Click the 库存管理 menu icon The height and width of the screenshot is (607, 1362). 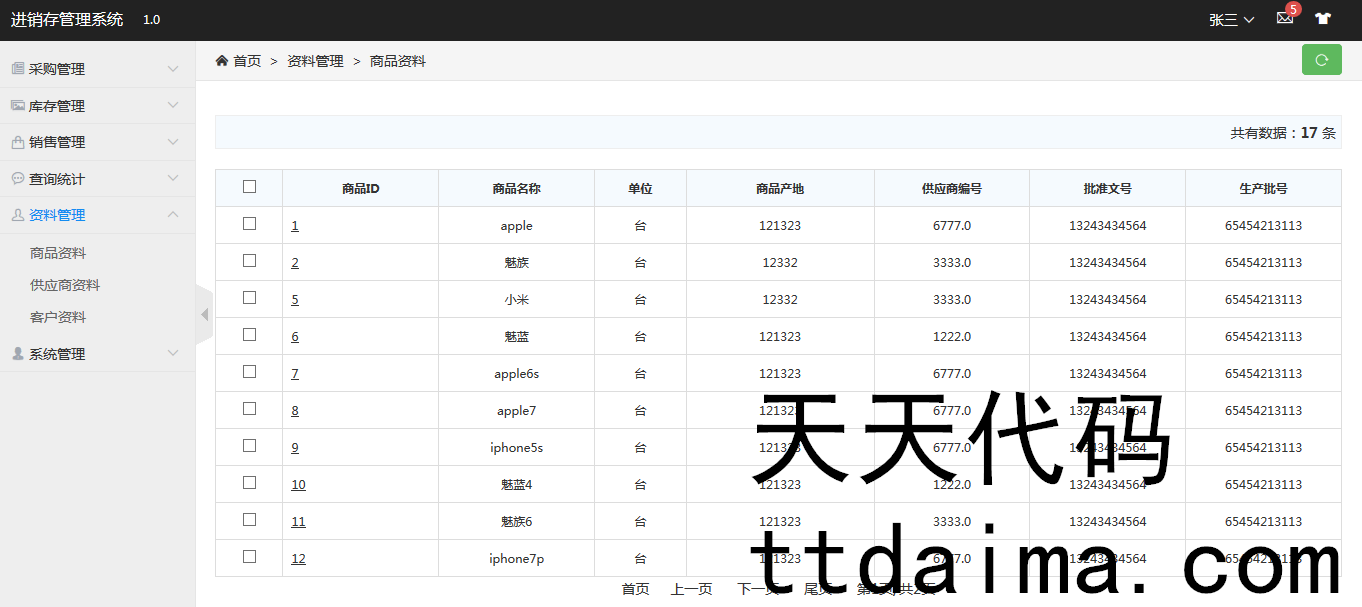18,106
